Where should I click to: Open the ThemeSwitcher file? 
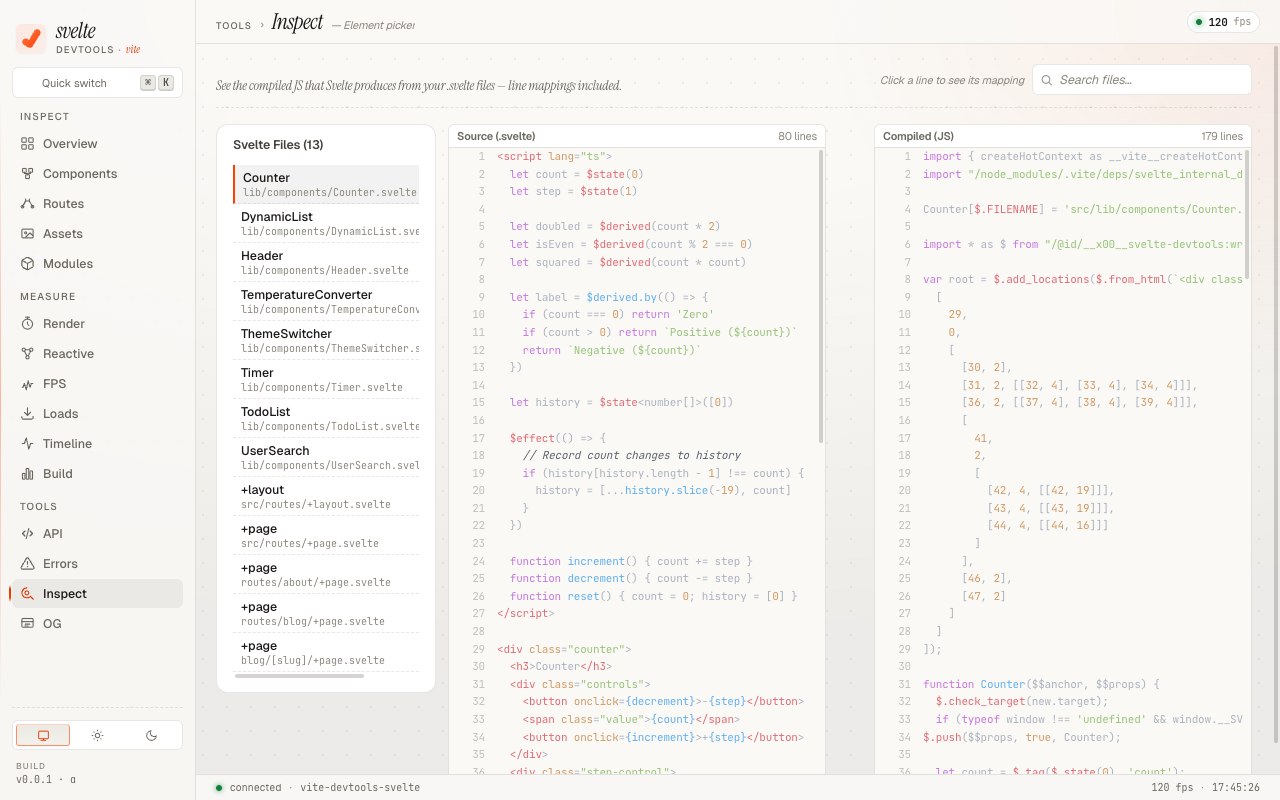[x=326, y=340]
